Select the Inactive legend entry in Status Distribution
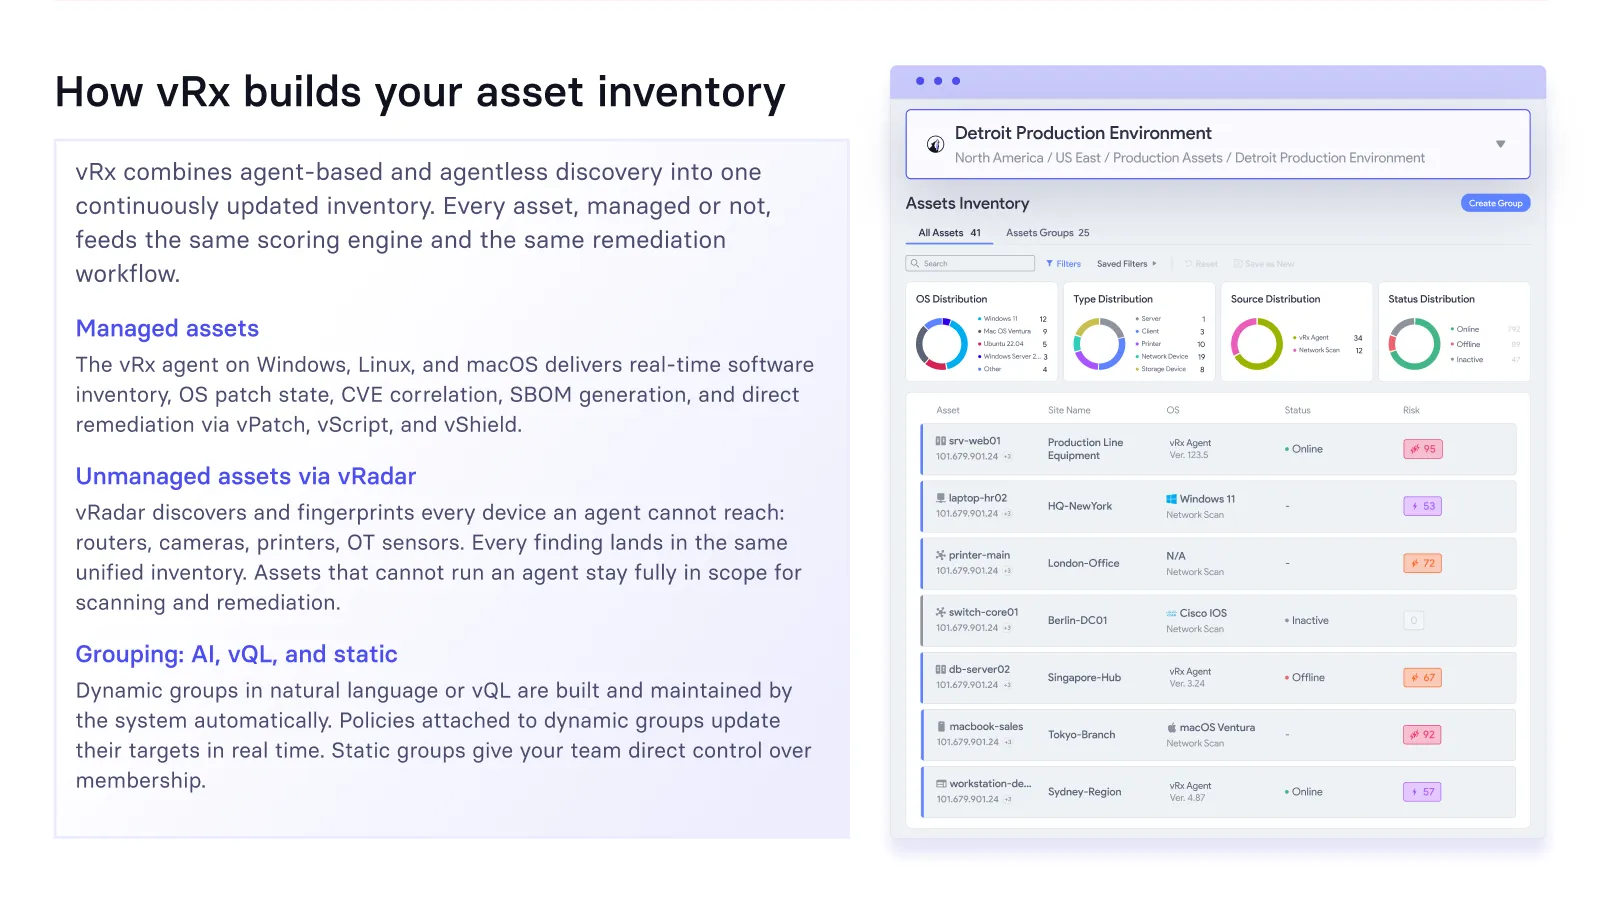Viewport: 1600px width, 900px height. pos(1485,360)
